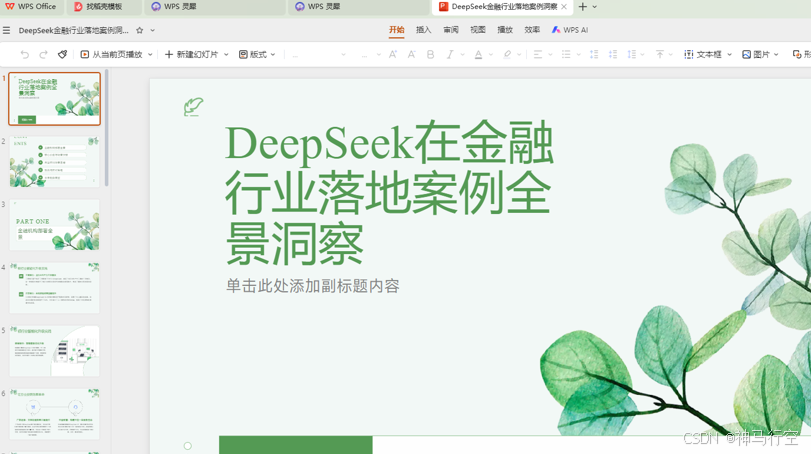Switch to the 开始 ribbon tab

click(x=397, y=30)
